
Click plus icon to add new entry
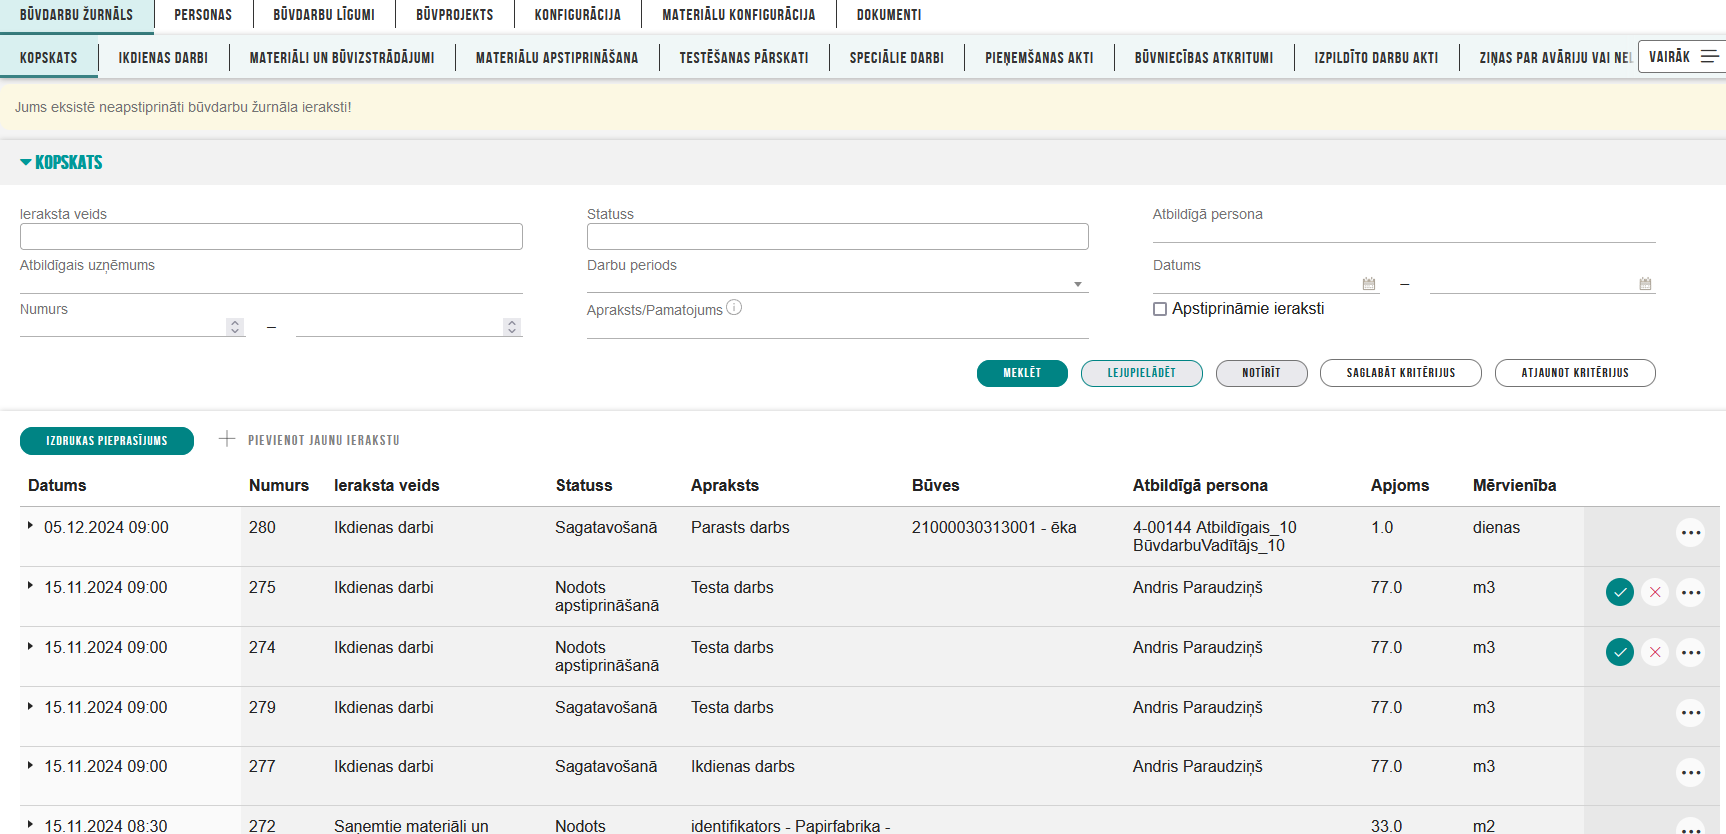pyautogui.click(x=227, y=439)
